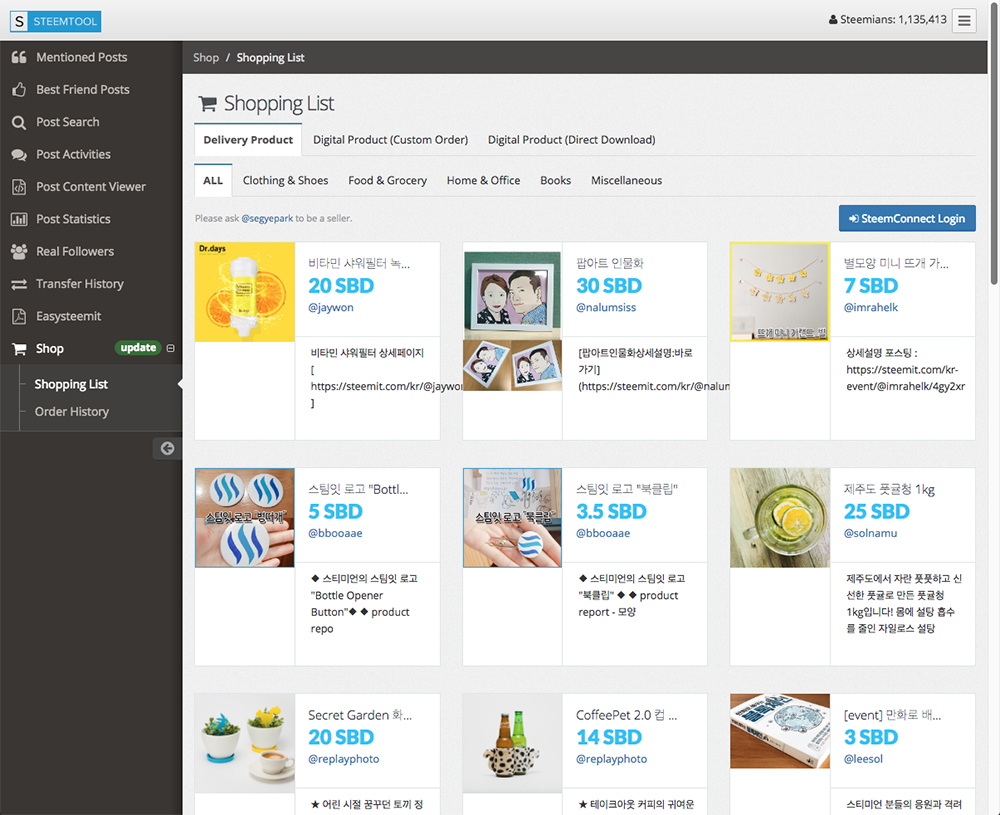Open seller @leesol profile link
Screen dimensions: 1000x815
(864, 759)
